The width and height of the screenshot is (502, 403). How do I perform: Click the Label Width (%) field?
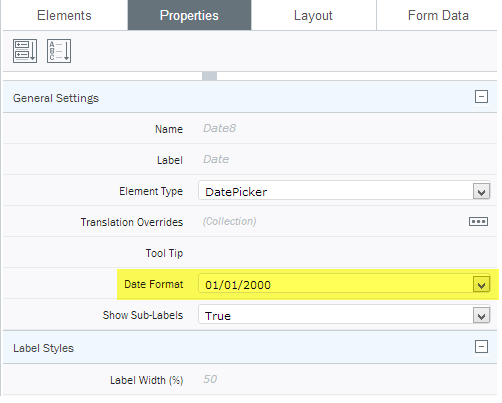[x=347, y=379]
